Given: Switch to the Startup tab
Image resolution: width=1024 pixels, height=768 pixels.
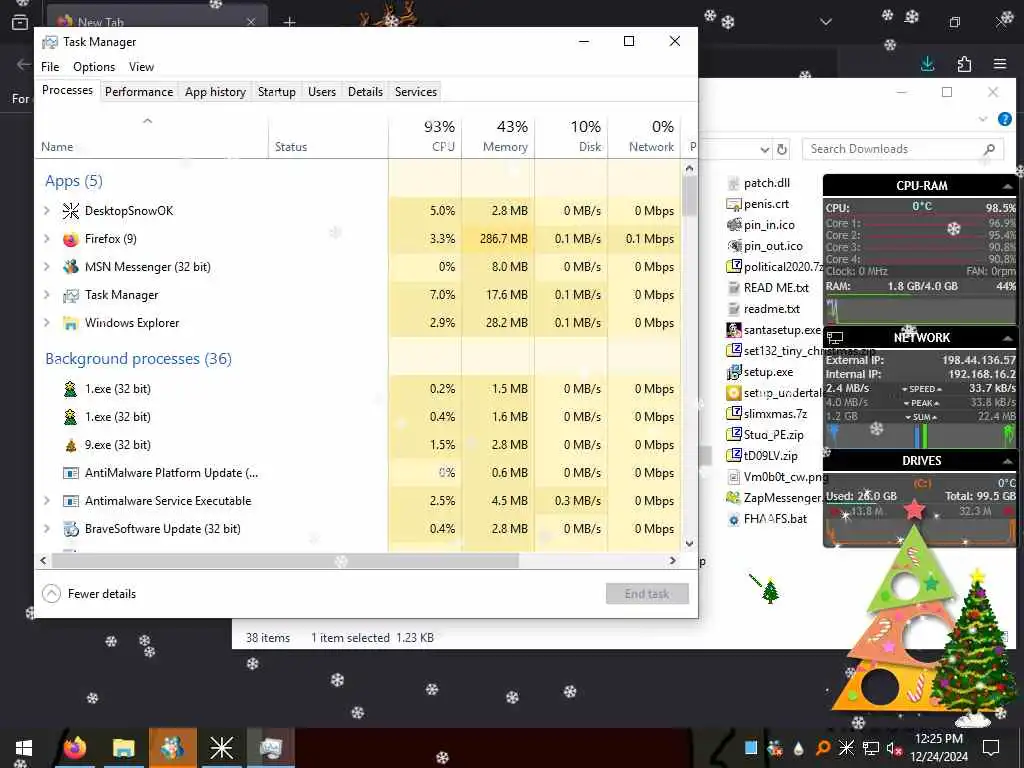Looking at the screenshot, I should (277, 92).
